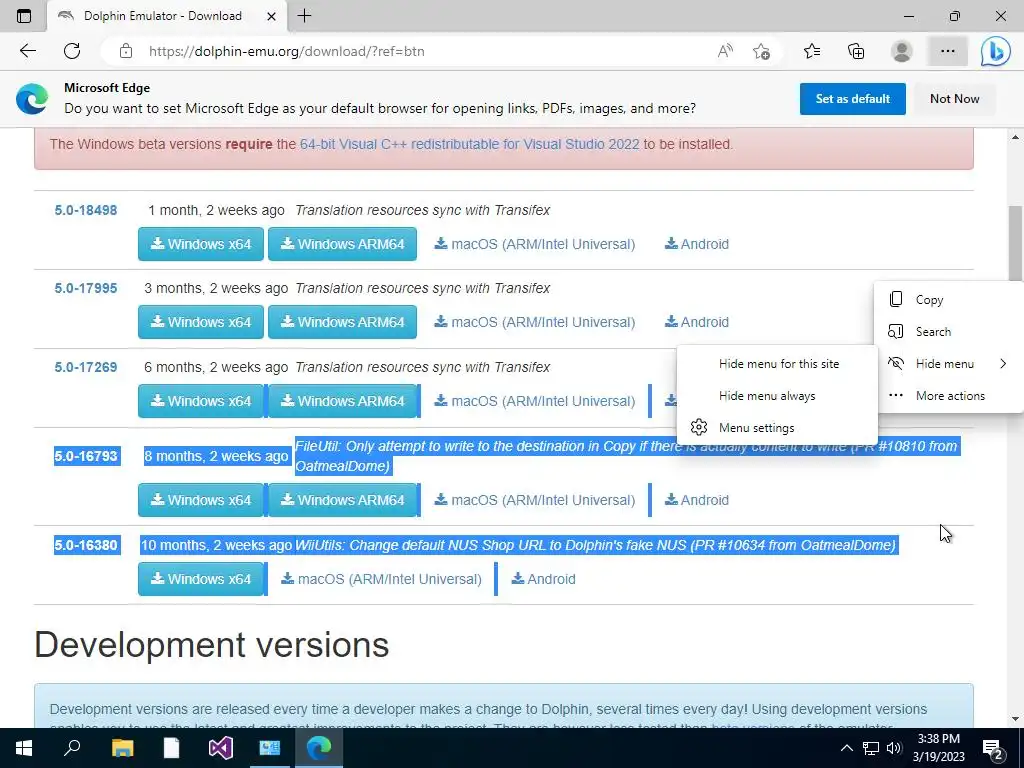The height and width of the screenshot is (768, 1024).
Task: Open File Explorer from the taskbar
Action: click(x=122, y=748)
